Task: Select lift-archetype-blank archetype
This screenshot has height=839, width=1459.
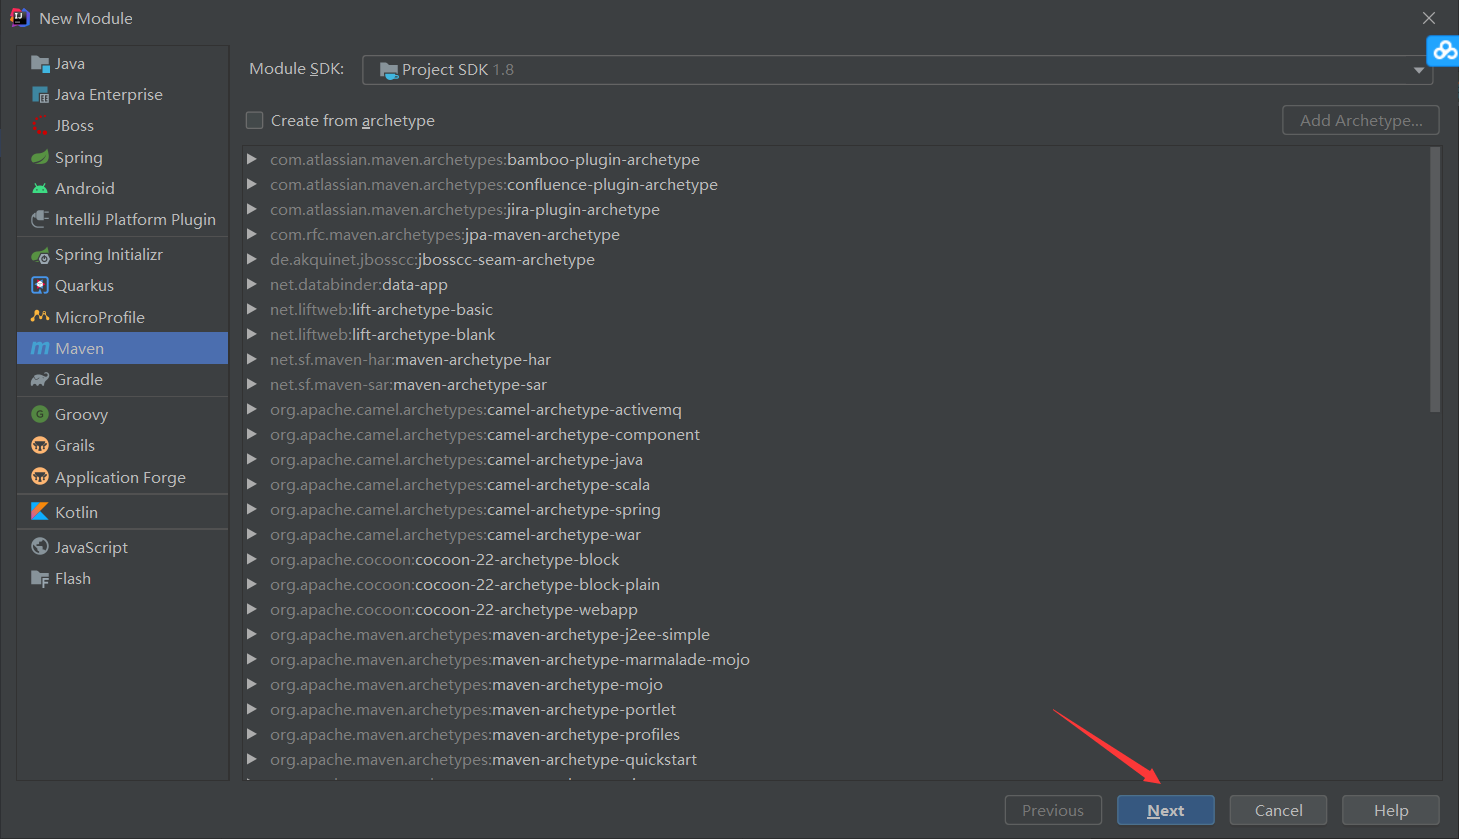Action: [383, 334]
